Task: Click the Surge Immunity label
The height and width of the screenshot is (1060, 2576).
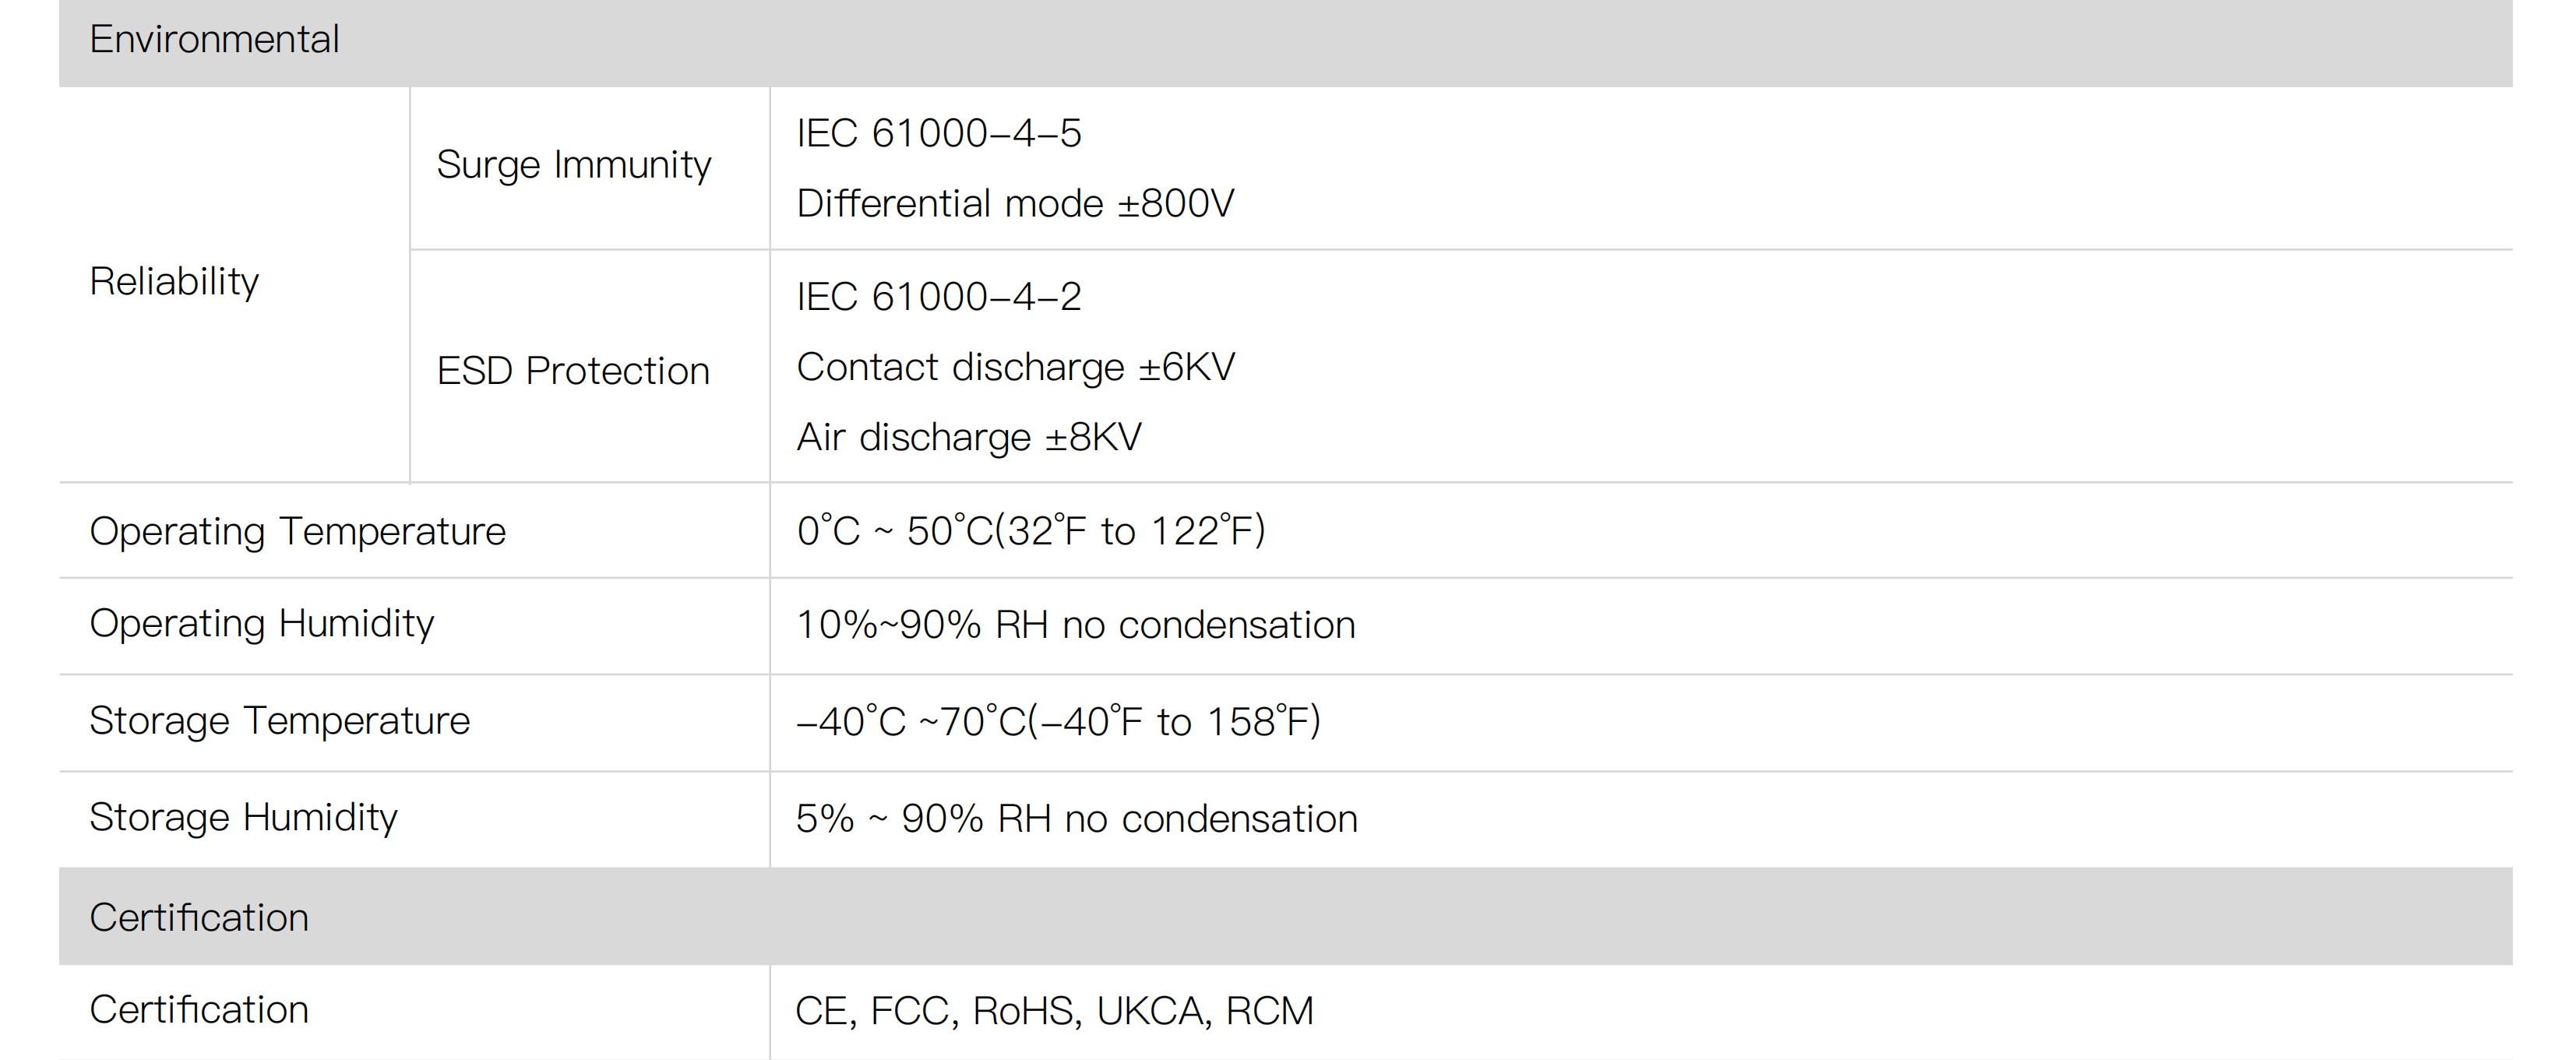Action: [x=574, y=165]
